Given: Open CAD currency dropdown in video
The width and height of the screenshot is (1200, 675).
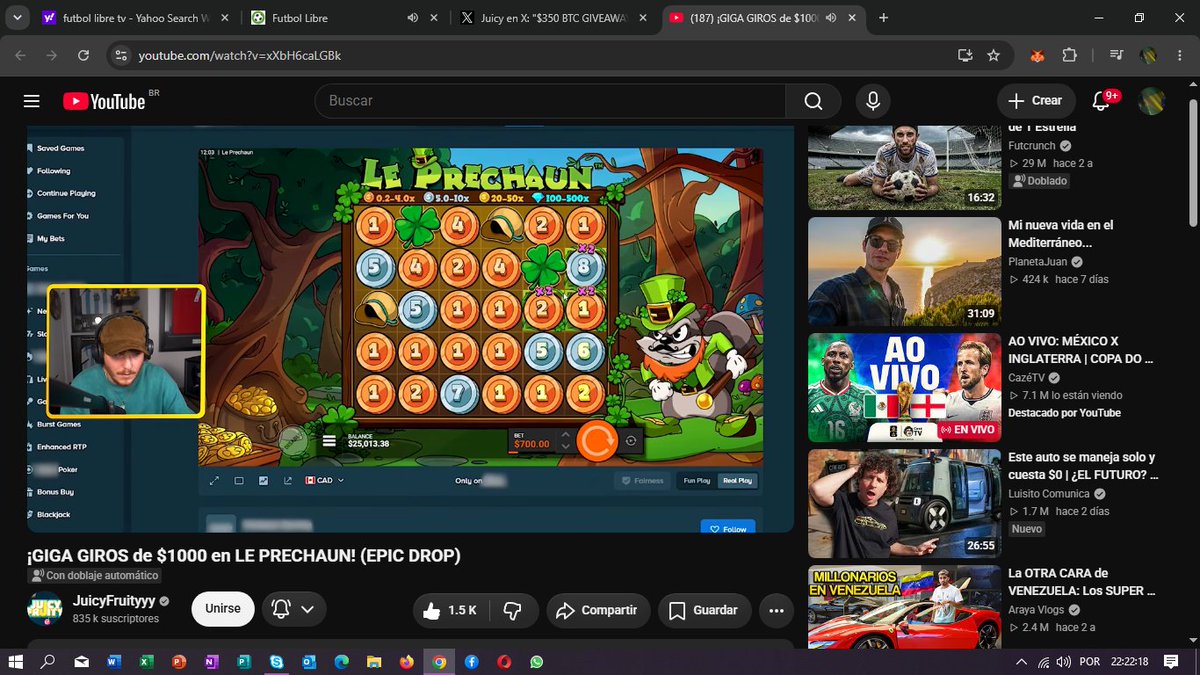Looking at the screenshot, I should pos(323,481).
